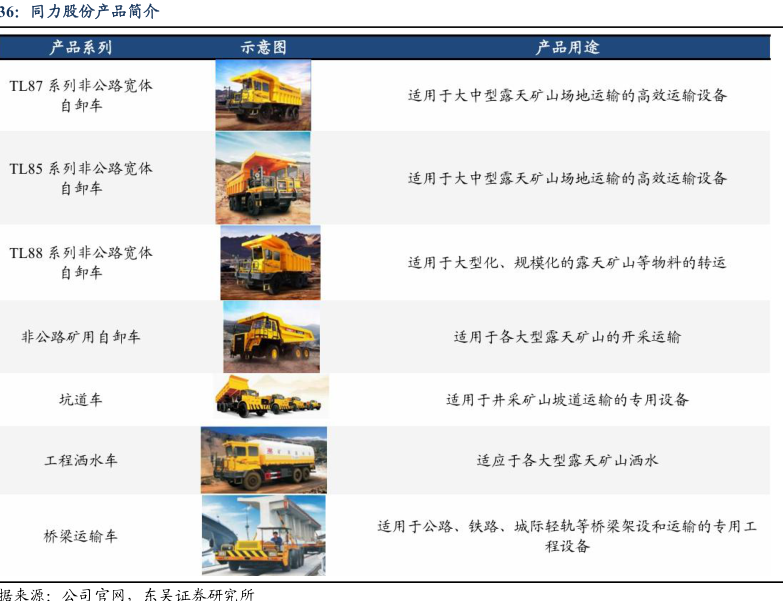Click 适用于井采矿山坡道运输的专用设备 text
783x601 pixels.
(567, 399)
